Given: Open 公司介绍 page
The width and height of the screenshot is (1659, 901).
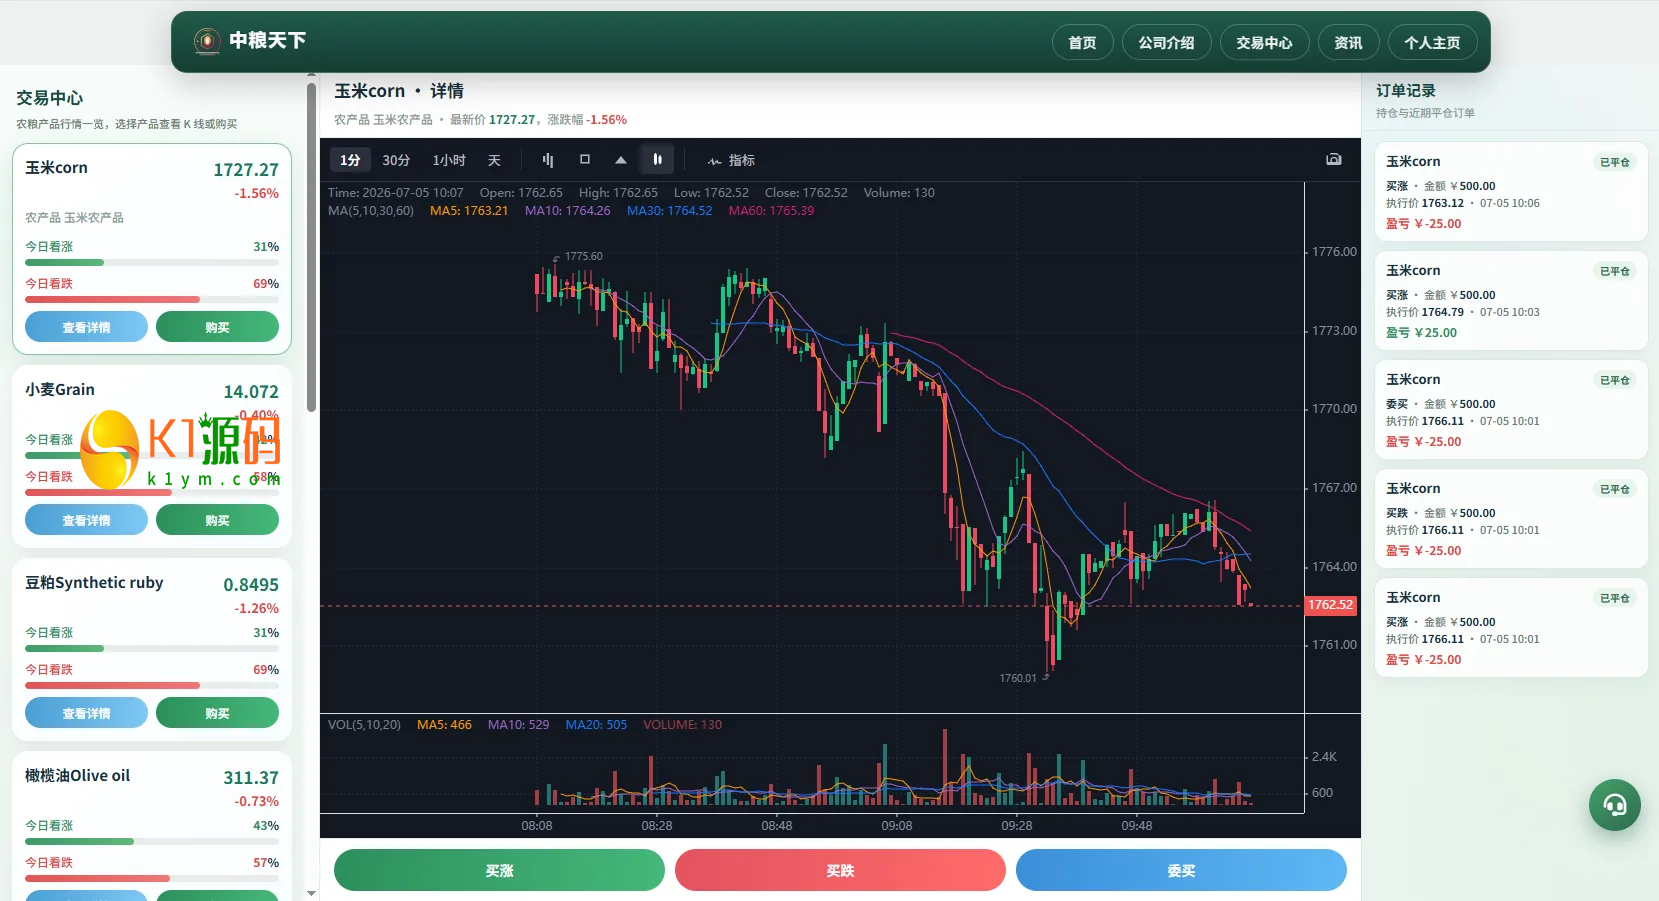Looking at the screenshot, I should (1166, 42).
